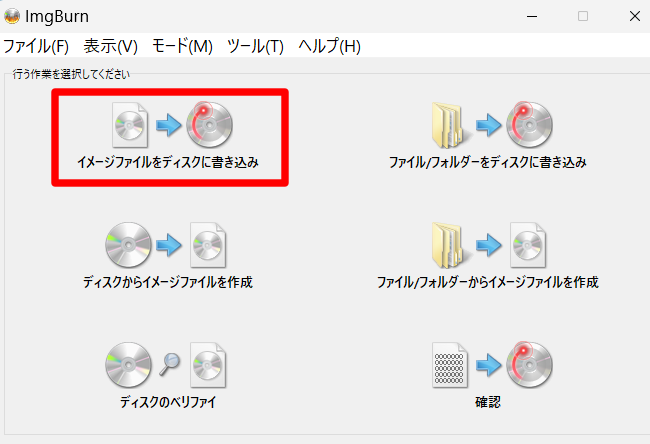Click the folder icon for creating image from files
The width and height of the screenshot is (650, 444).
[x=449, y=245]
